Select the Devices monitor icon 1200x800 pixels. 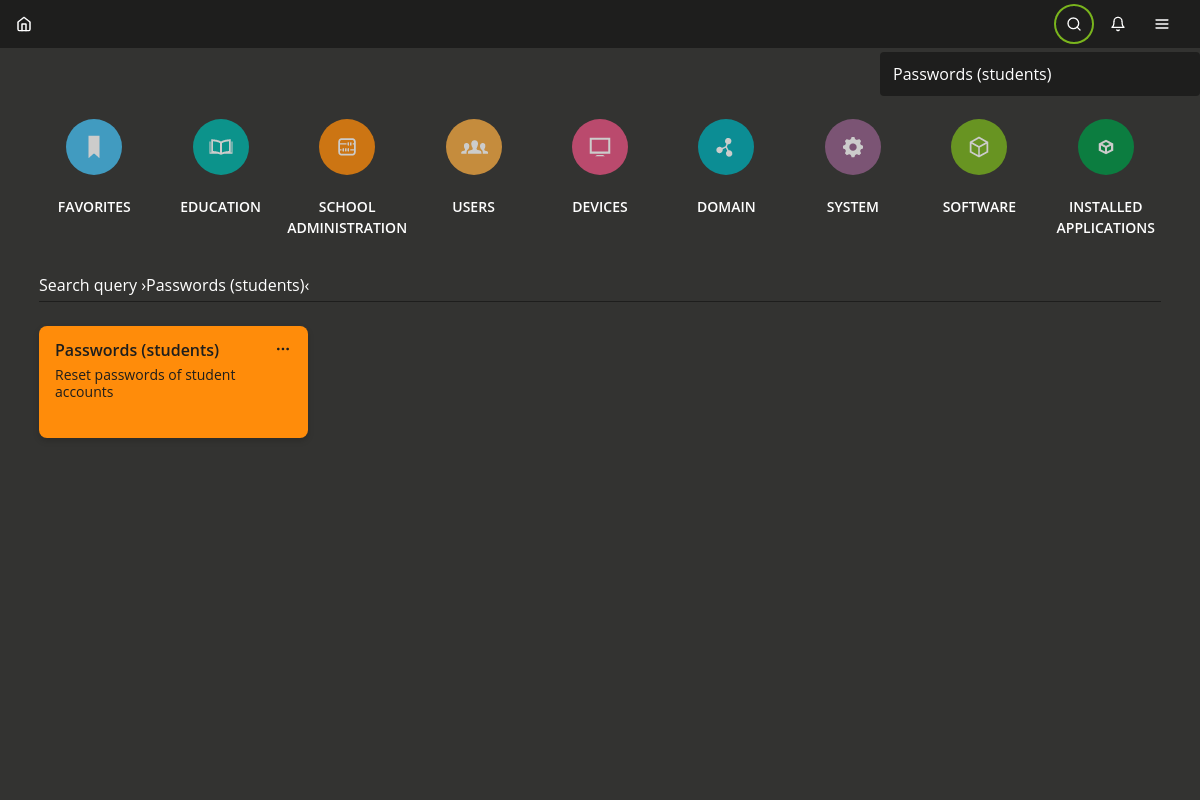pos(600,147)
